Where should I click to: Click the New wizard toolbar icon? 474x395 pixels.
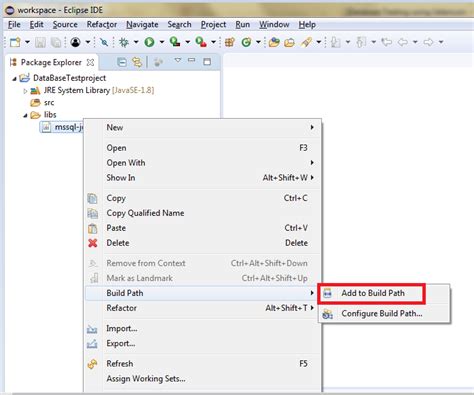[x=15, y=42]
